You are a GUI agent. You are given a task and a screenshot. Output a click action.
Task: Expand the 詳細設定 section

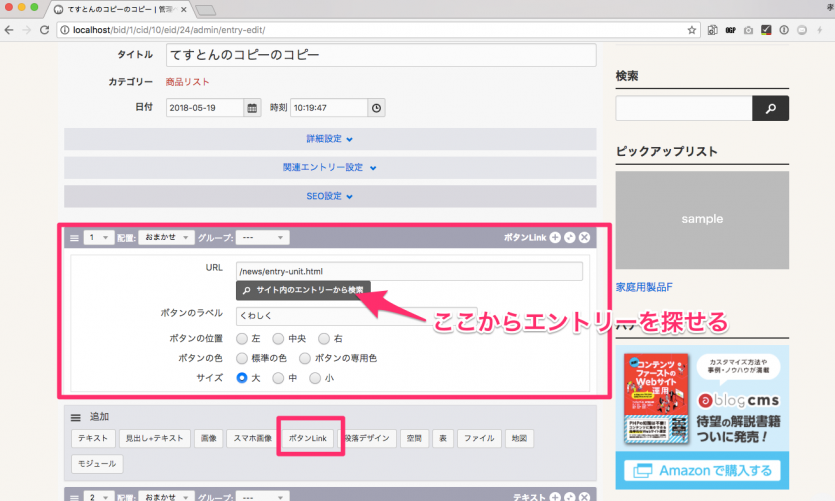point(329,139)
